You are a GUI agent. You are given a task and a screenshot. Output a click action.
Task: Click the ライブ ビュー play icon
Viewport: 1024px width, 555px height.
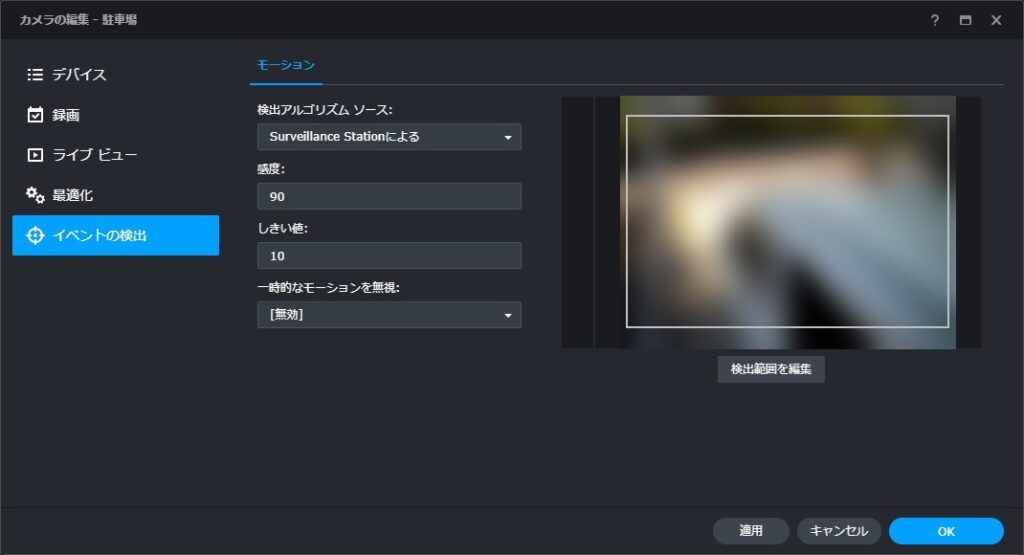[35, 155]
